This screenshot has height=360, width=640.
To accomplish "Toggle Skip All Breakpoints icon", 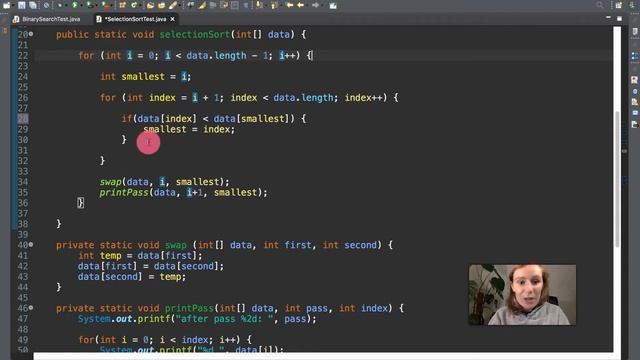I will coord(46,5).
